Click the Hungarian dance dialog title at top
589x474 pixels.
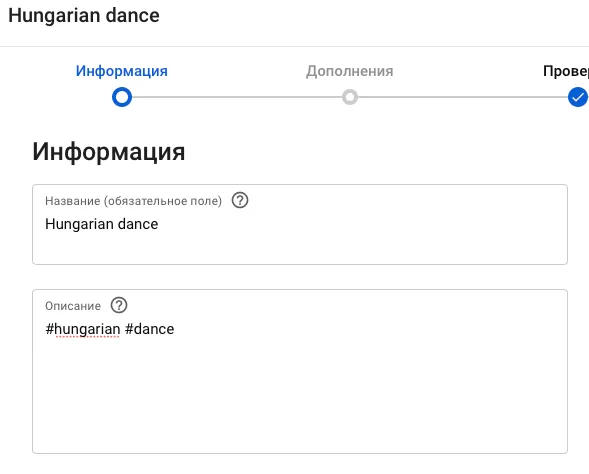[x=84, y=16]
